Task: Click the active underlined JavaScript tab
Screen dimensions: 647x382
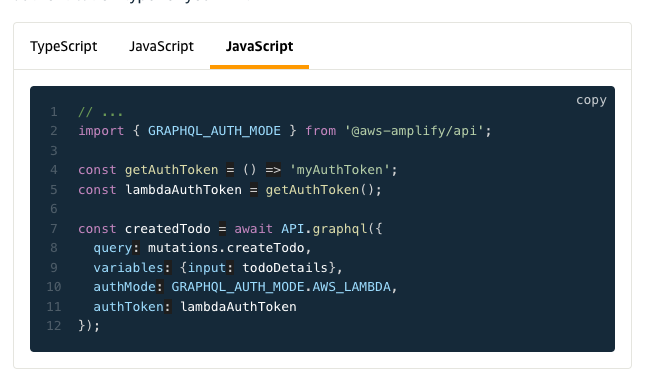Action: [260, 46]
